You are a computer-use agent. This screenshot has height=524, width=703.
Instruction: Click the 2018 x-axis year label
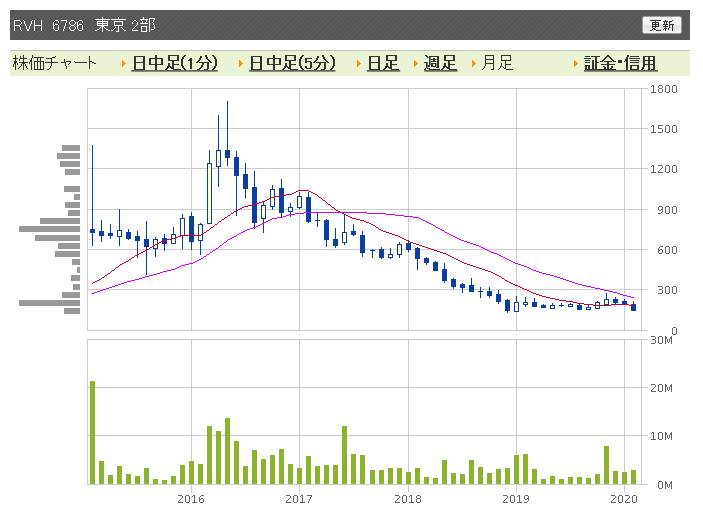click(408, 499)
